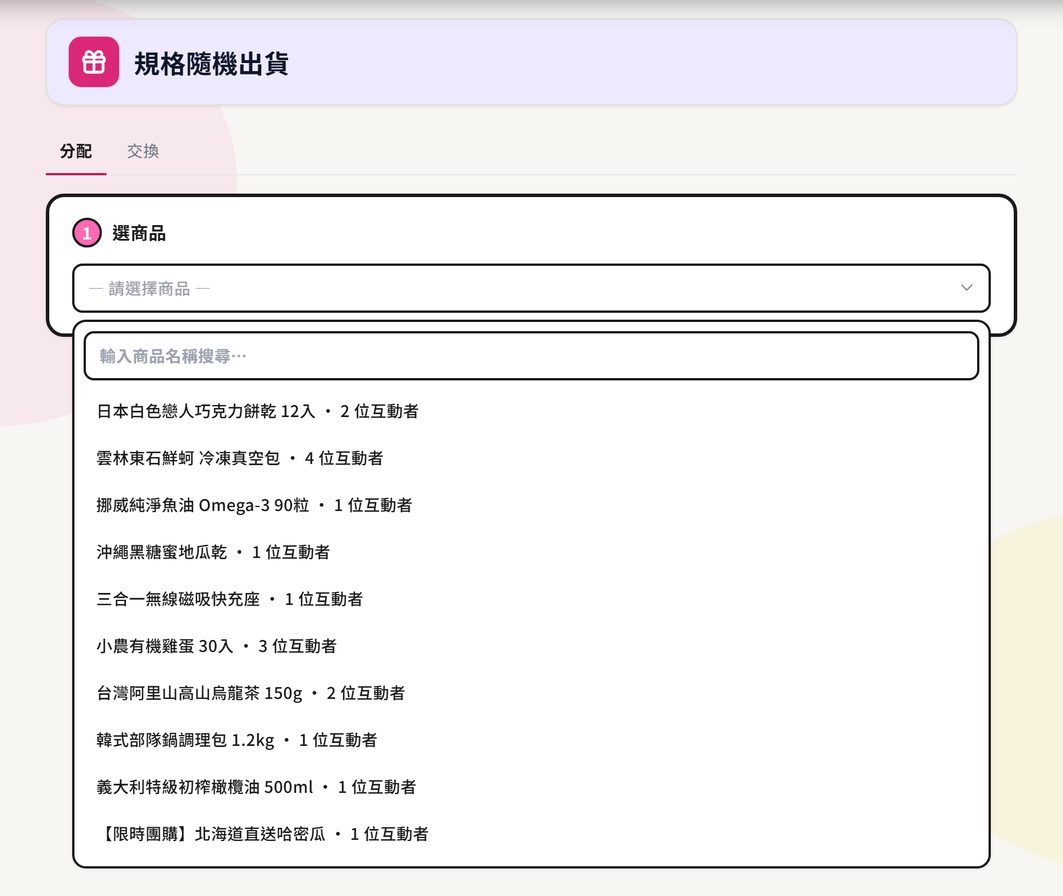
Task: Focus the 輸入商品名稱搜尋 search field
Action: [531, 356]
